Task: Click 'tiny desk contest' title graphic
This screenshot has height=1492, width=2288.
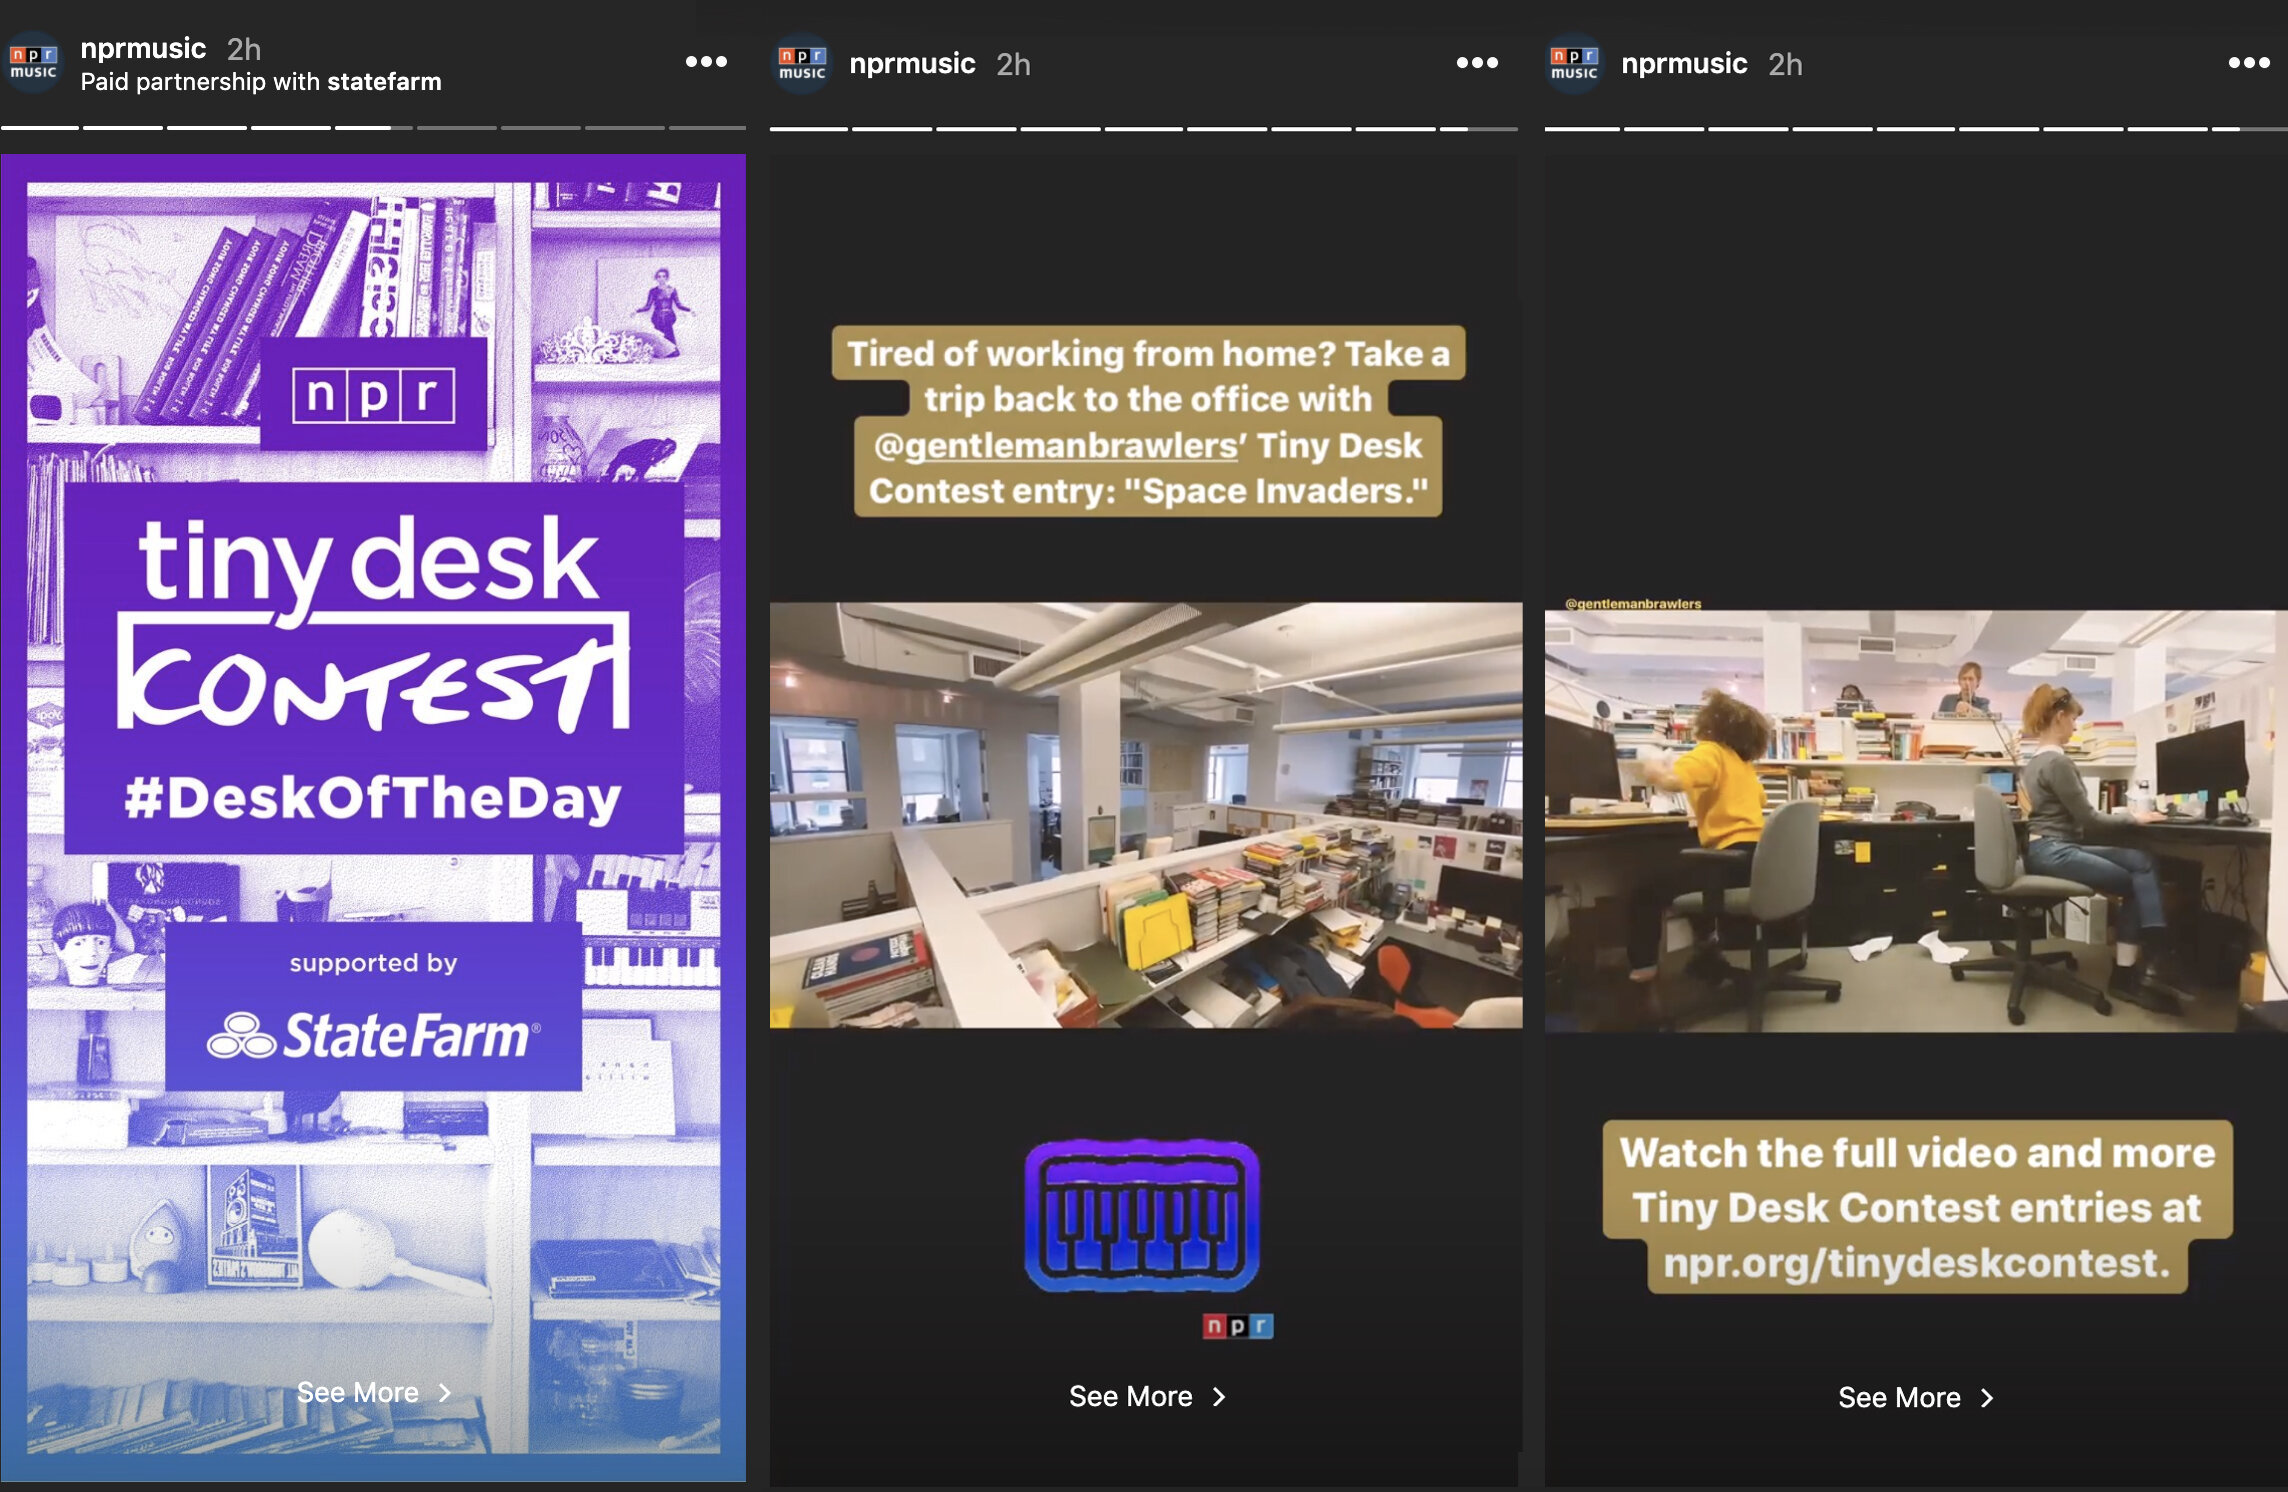Action: click(373, 623)
